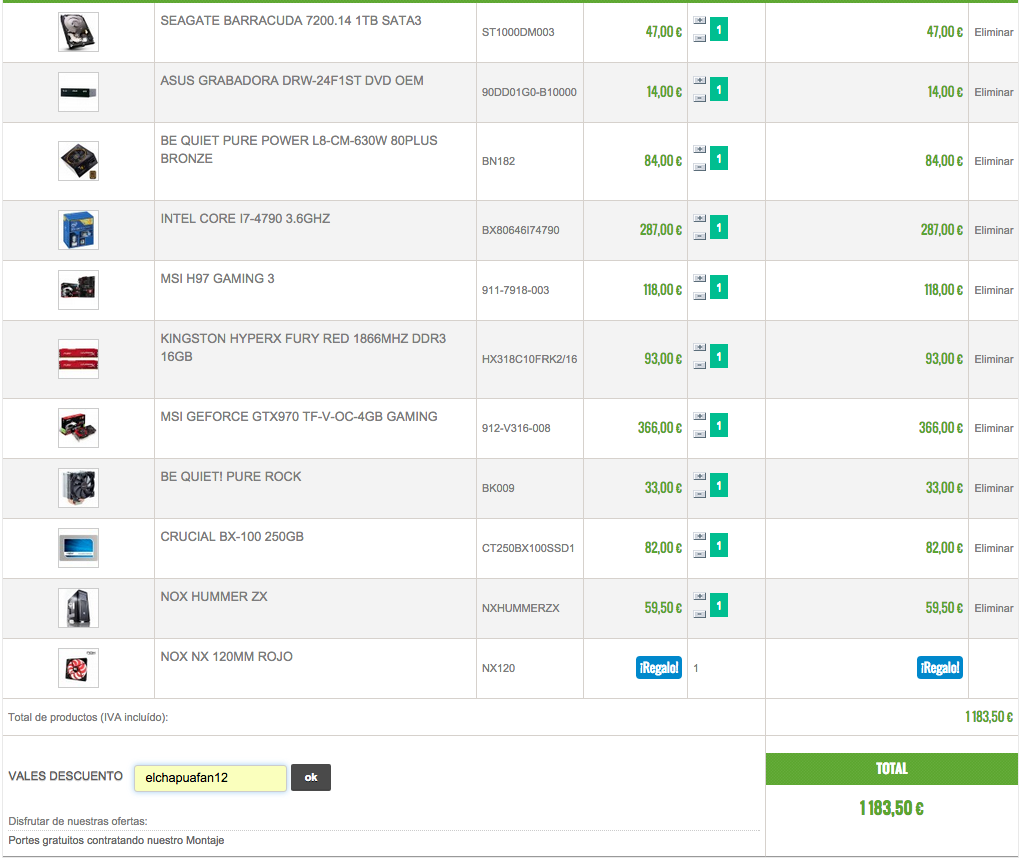Click ¡Regalo! badge in the unit price column
The width and height of the screenshot is (1023, 859).
[x=659, y=668]
